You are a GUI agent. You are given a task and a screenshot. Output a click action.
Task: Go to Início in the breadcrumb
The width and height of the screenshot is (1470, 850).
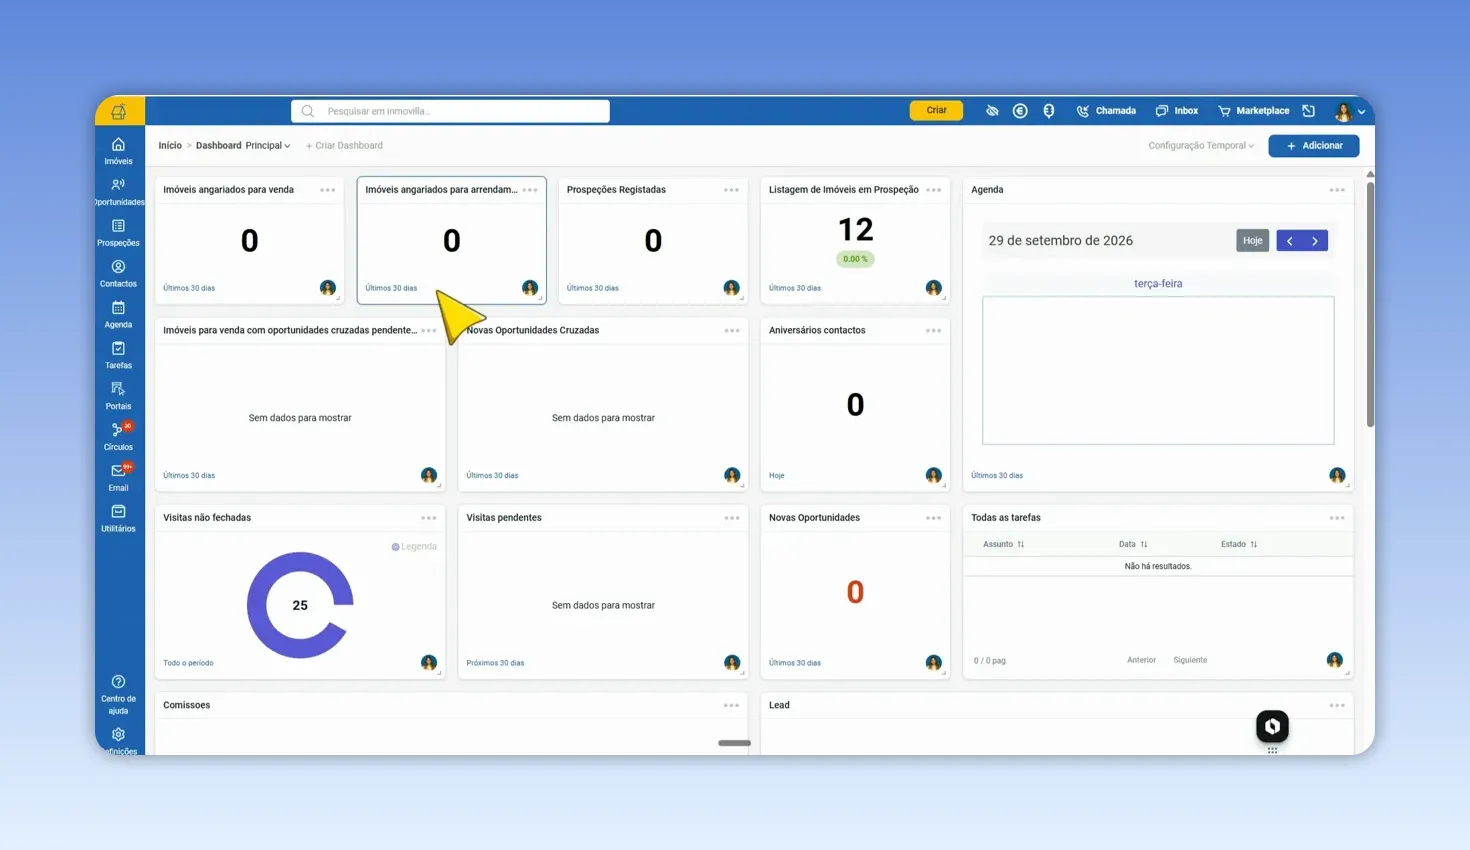[x=170, y=146]
